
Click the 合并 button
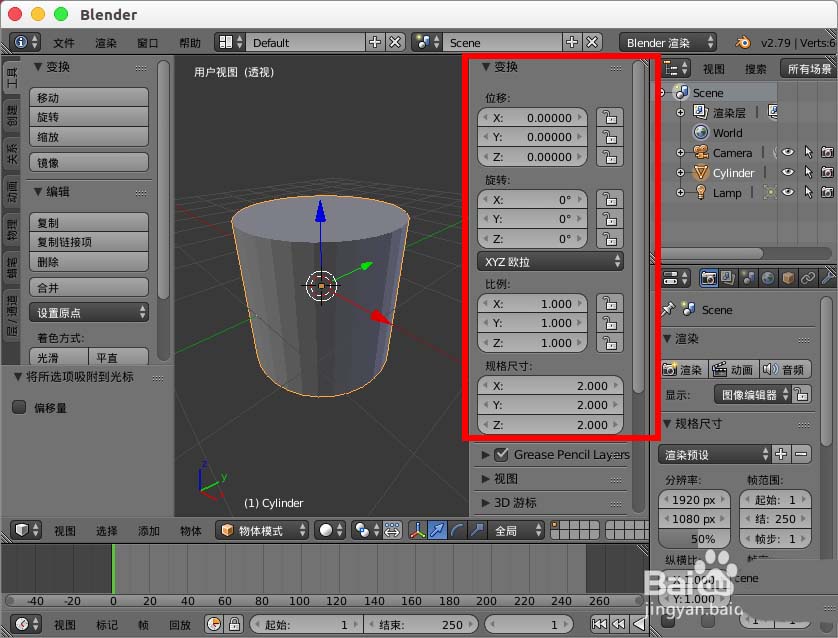tap(89, 287)
